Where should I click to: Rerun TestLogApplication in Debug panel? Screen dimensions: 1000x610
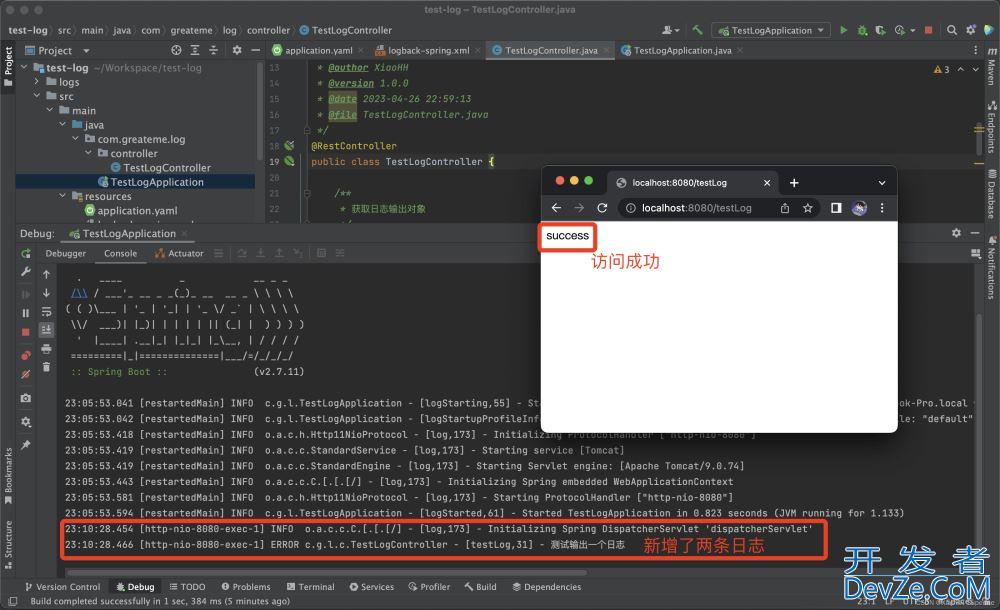[x=26, y=253]
